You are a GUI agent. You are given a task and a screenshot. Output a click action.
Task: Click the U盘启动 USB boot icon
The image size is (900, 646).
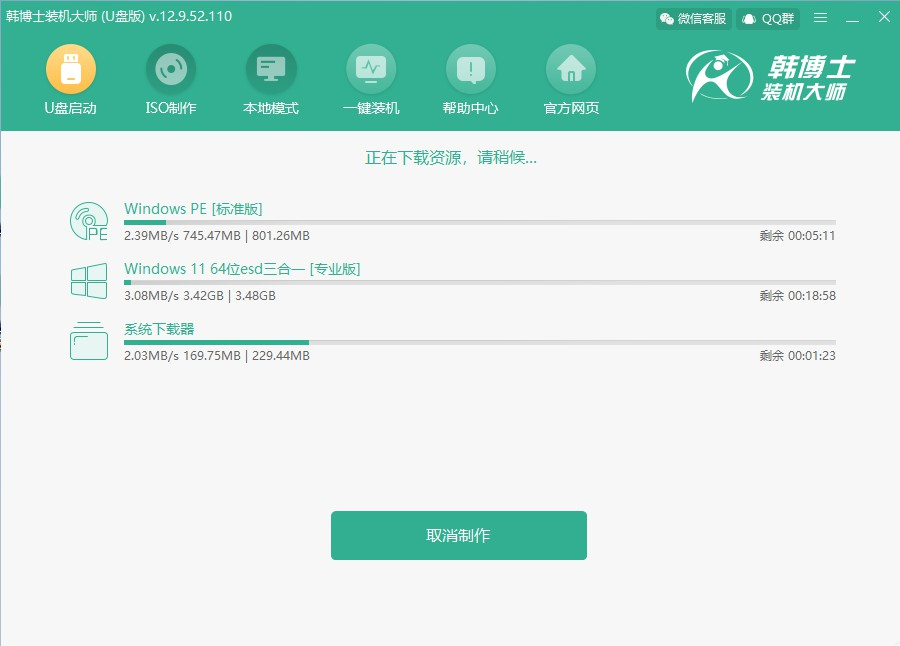point(71,70)
